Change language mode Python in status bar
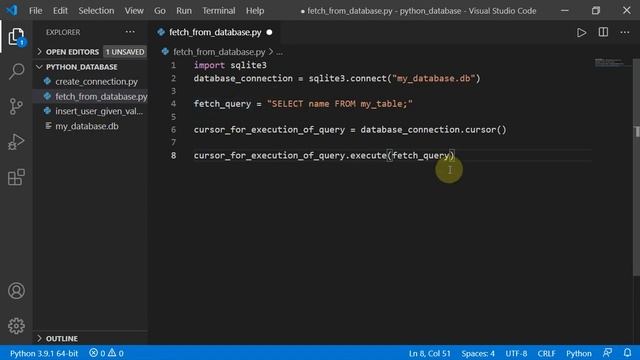This screenshot has height=360, width=640. click(578, 353)
